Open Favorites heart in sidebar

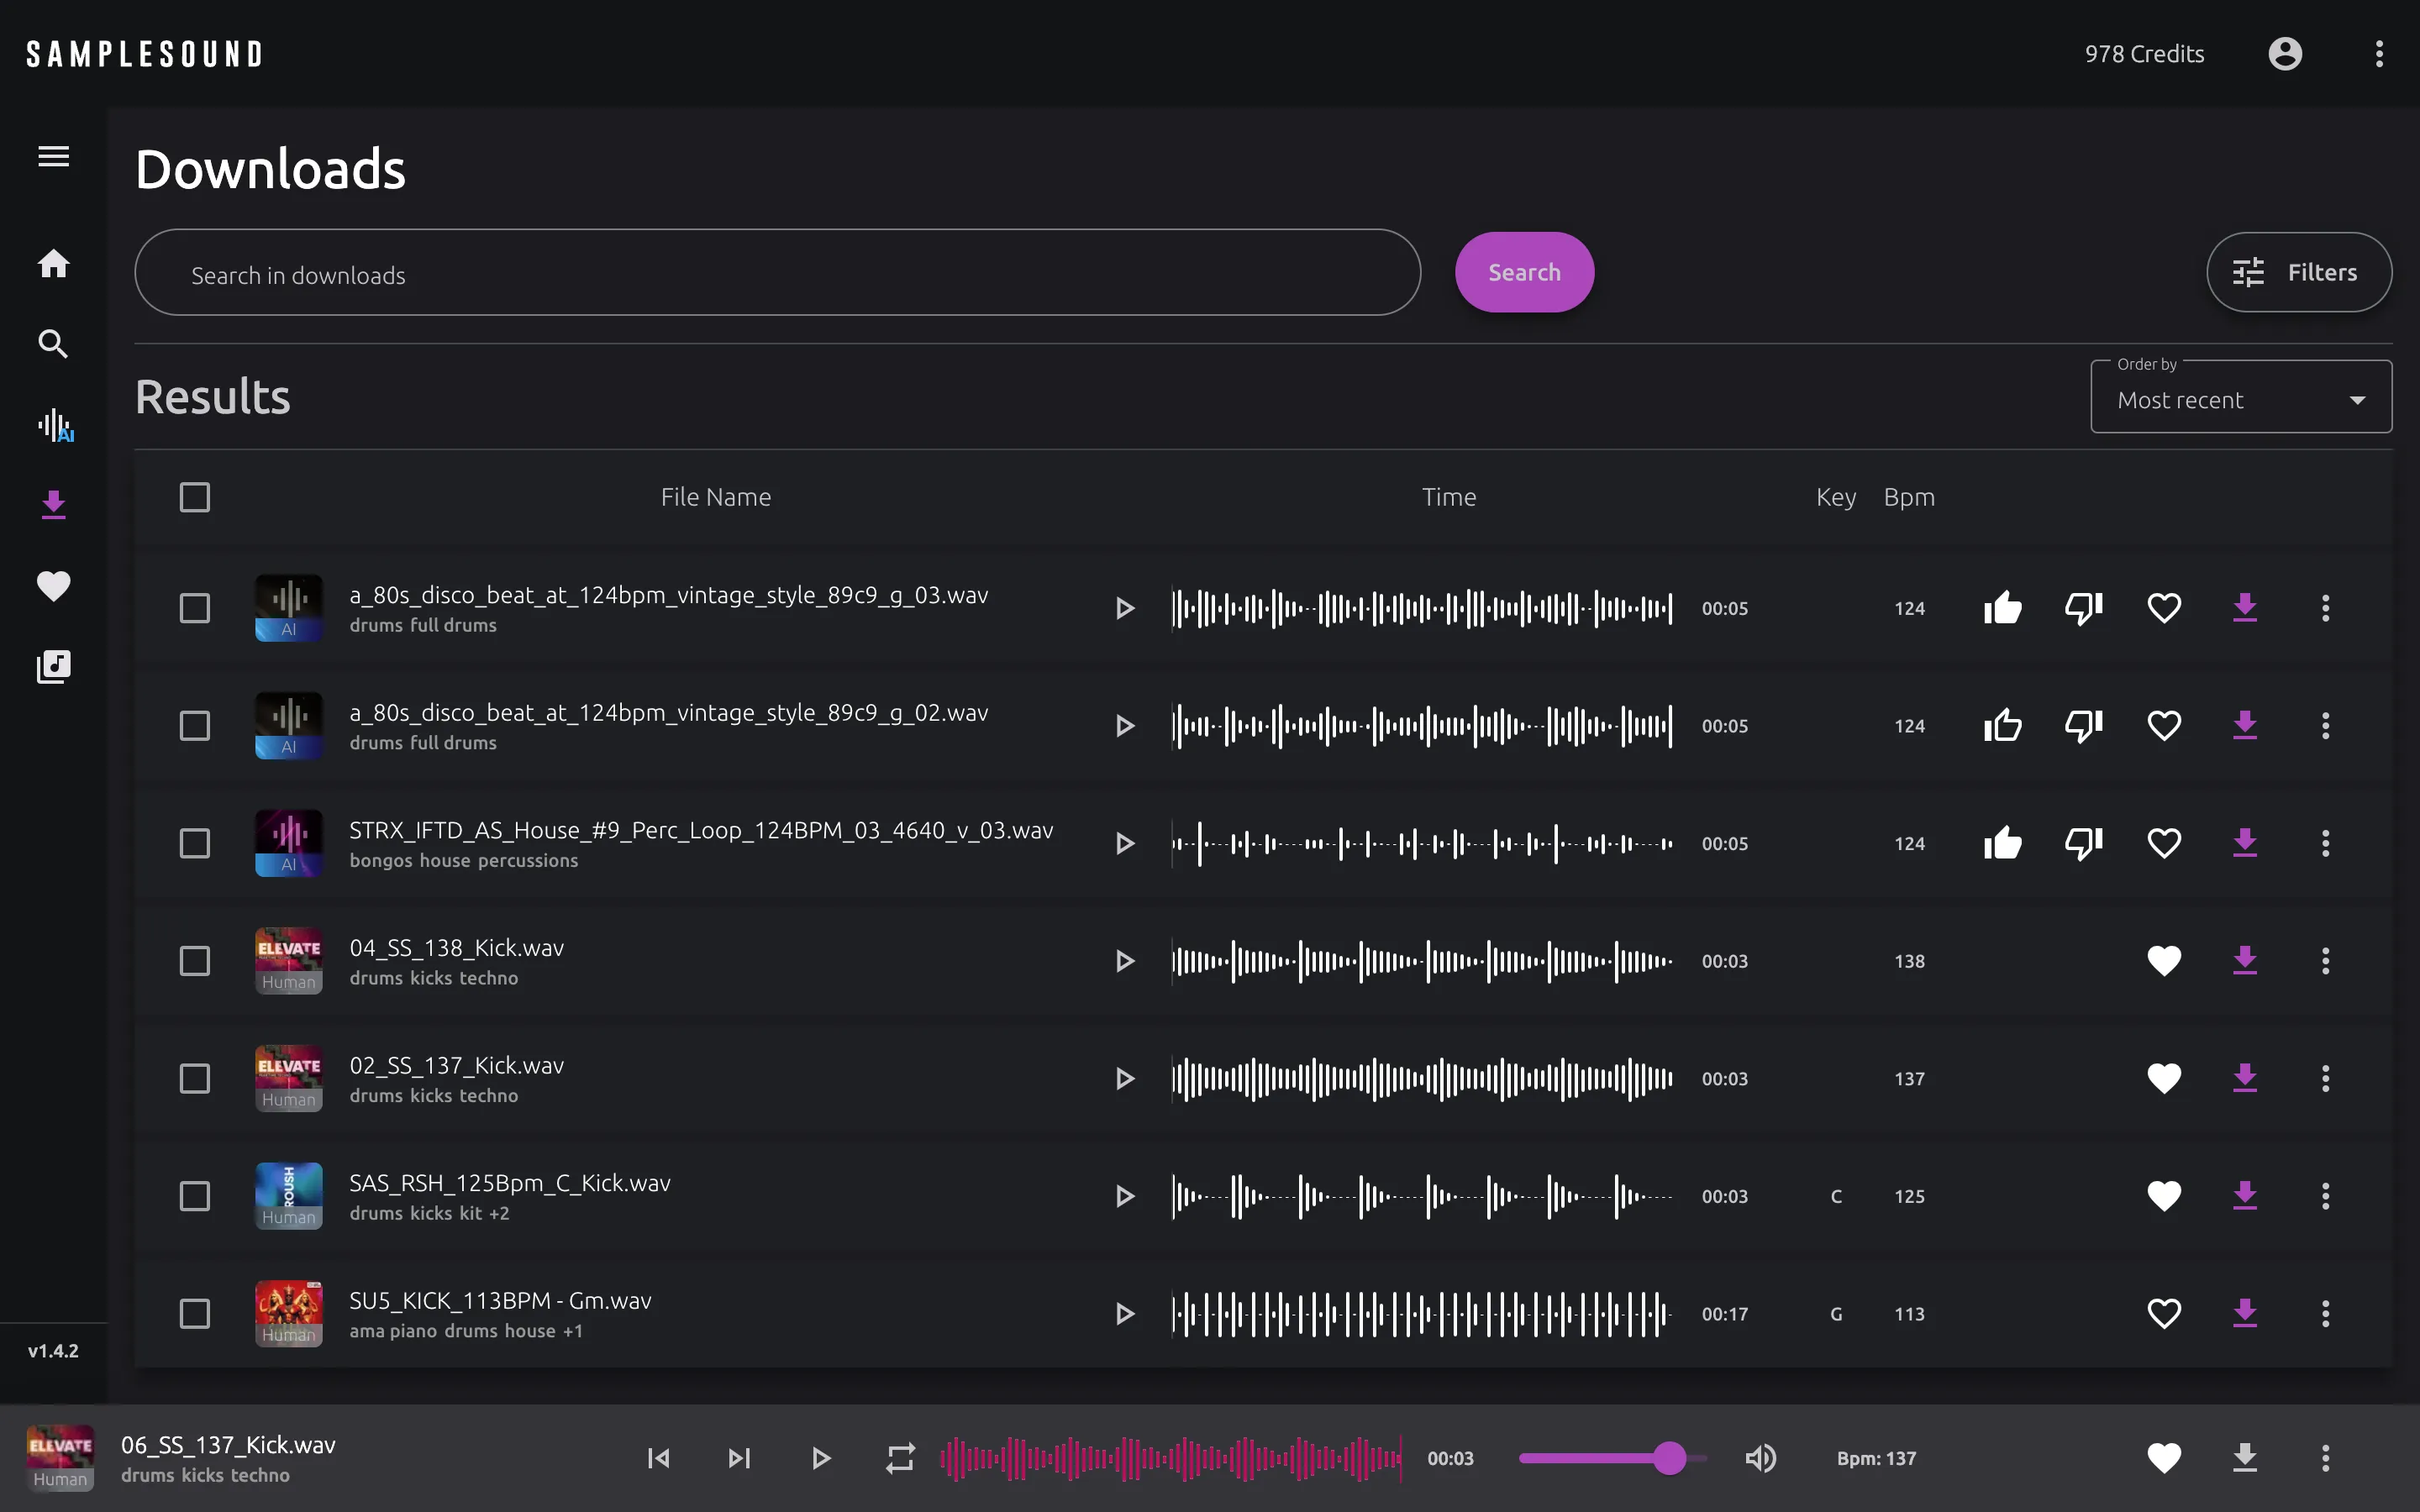pos(53,586)
